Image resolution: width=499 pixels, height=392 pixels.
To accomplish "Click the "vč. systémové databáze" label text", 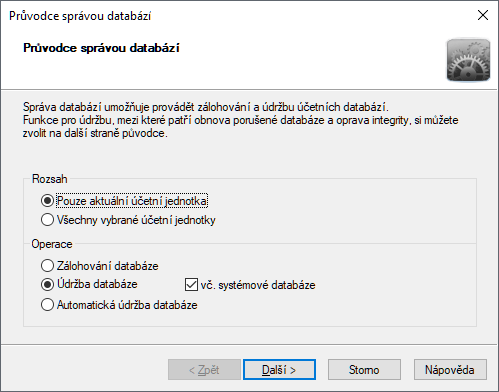I will (x=258, y=285).
